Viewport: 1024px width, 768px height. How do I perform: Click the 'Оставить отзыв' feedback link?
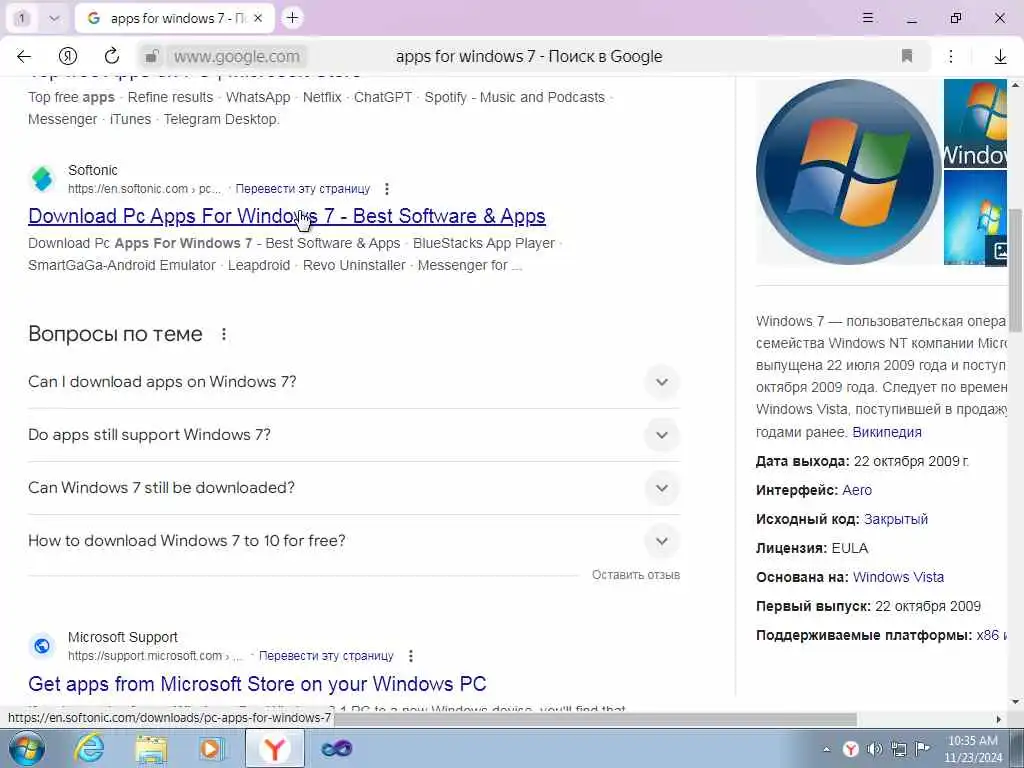coord(635,575)
